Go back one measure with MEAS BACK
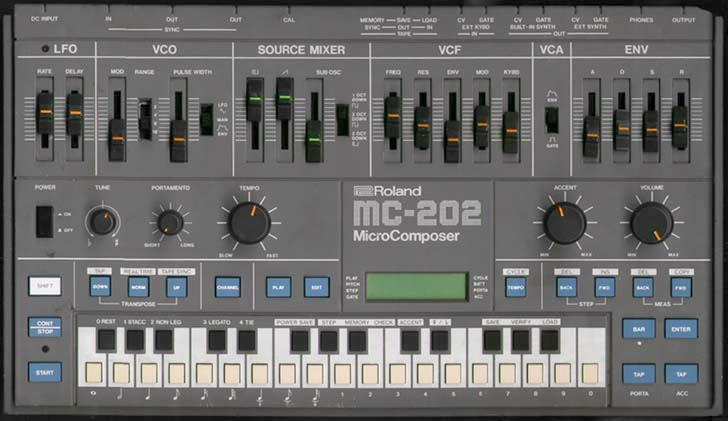 coord(643,287)
